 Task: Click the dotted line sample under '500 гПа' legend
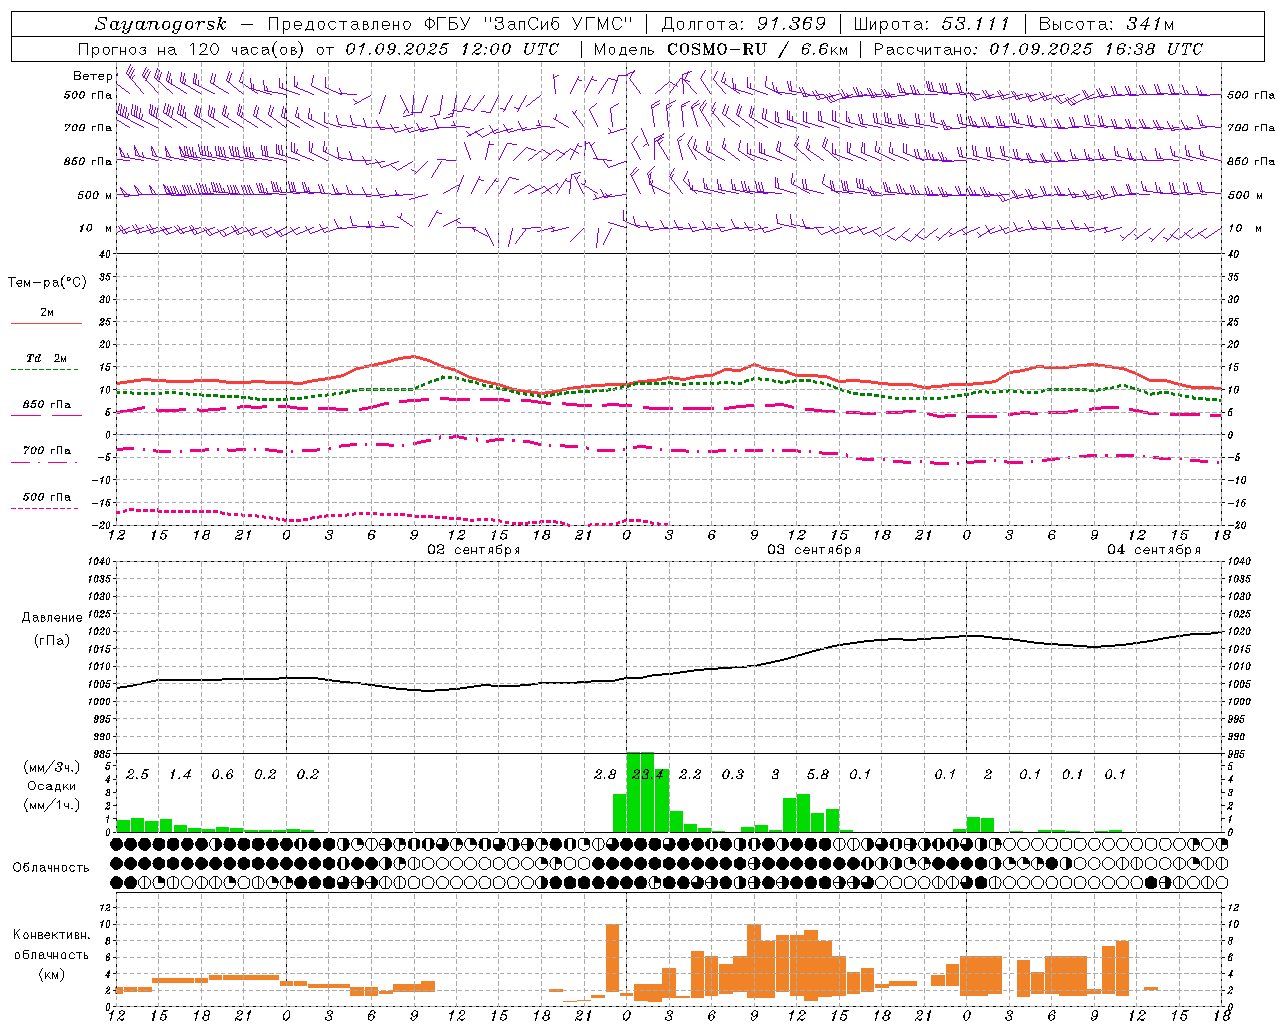(44, 508)
